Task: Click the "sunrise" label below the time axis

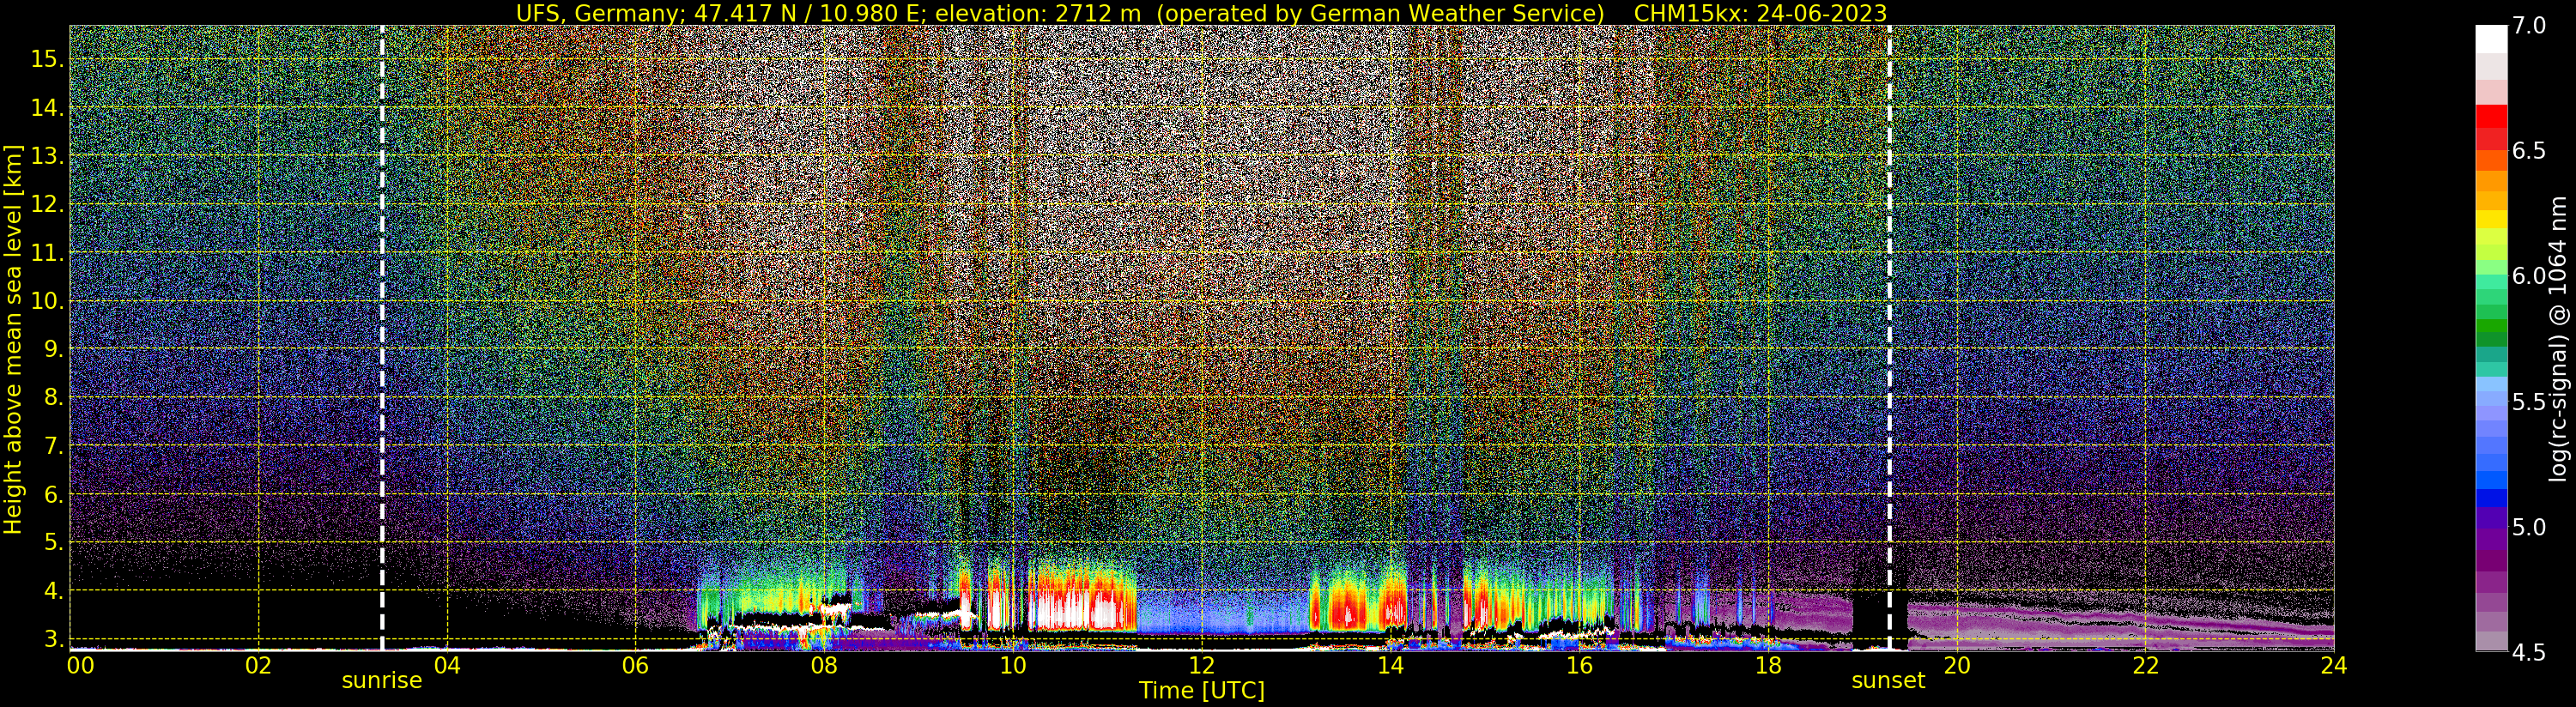Action: (x=382, y=681)
